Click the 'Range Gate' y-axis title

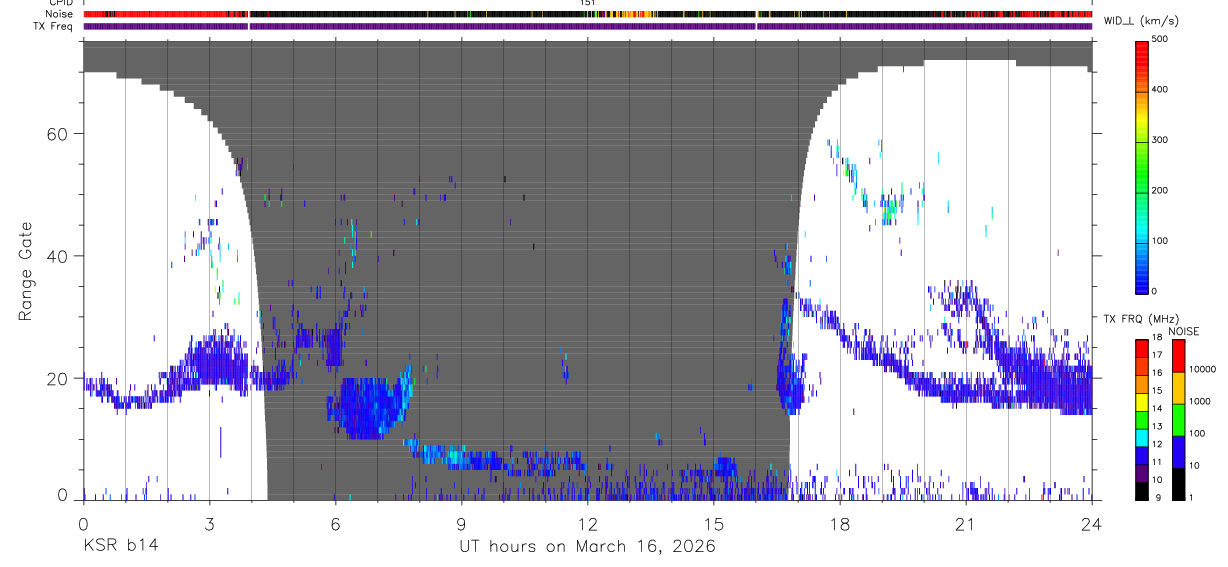point(27,272)
